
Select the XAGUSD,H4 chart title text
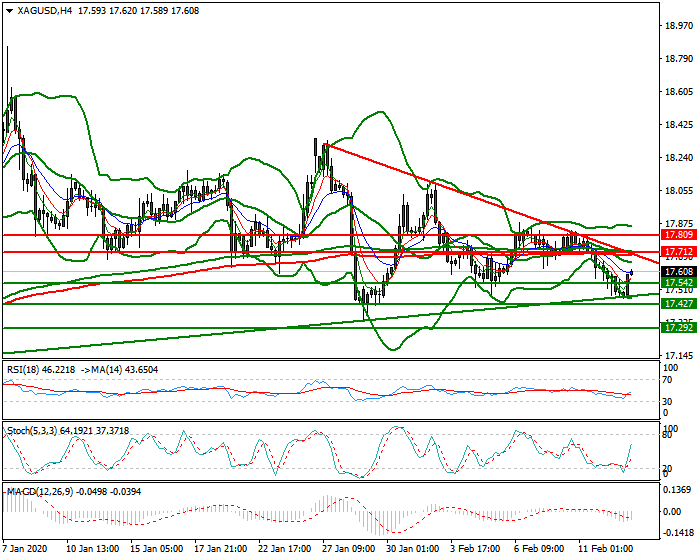(45, 11)
